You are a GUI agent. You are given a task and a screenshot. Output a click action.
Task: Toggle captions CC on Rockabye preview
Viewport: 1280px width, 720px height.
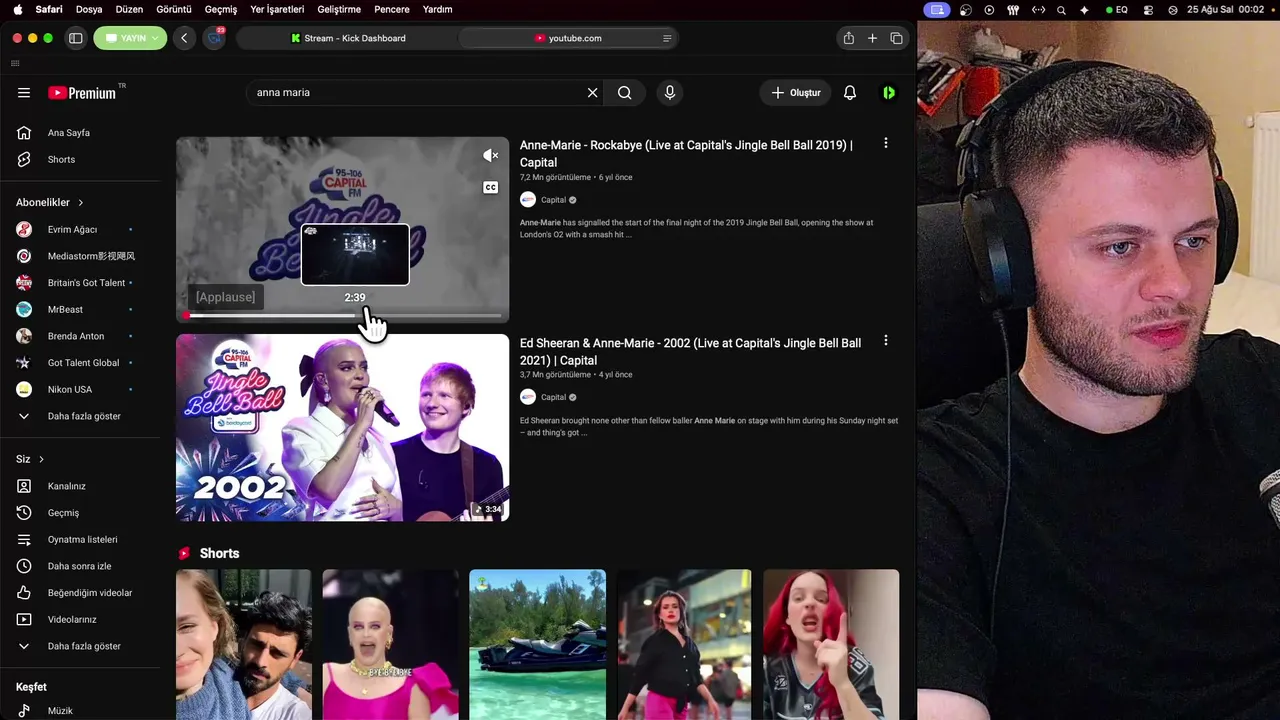pyautogui.click(x=490, y=187)
